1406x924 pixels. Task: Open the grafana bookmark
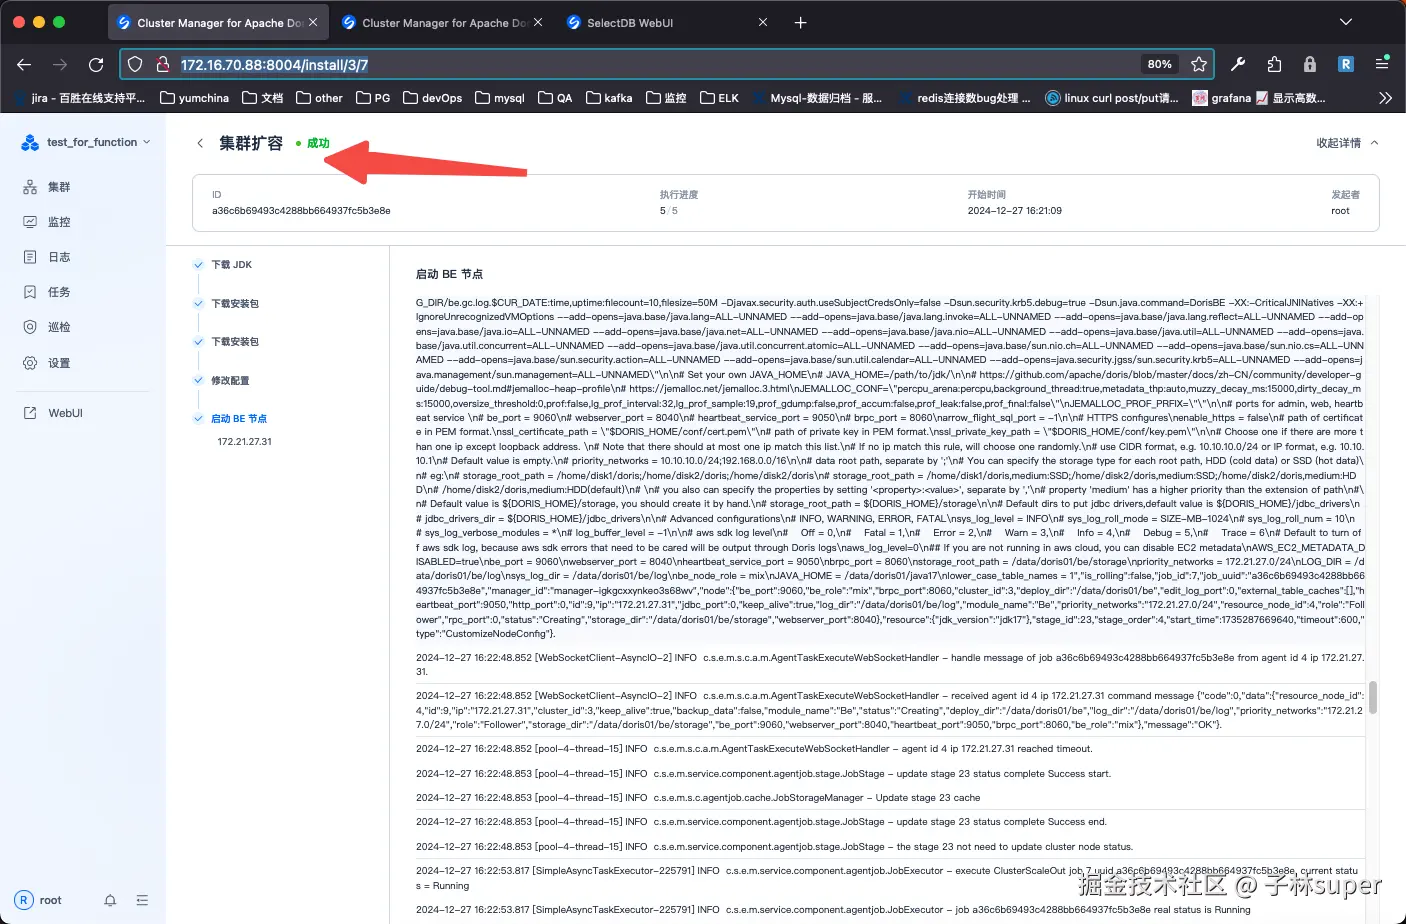(1221, 98)
